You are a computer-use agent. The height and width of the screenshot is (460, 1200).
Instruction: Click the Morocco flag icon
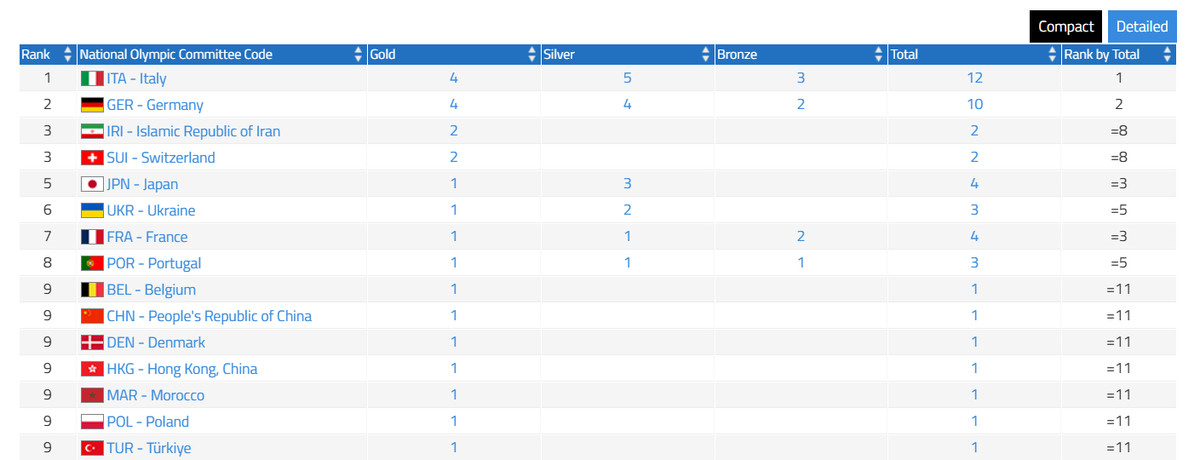92,395
